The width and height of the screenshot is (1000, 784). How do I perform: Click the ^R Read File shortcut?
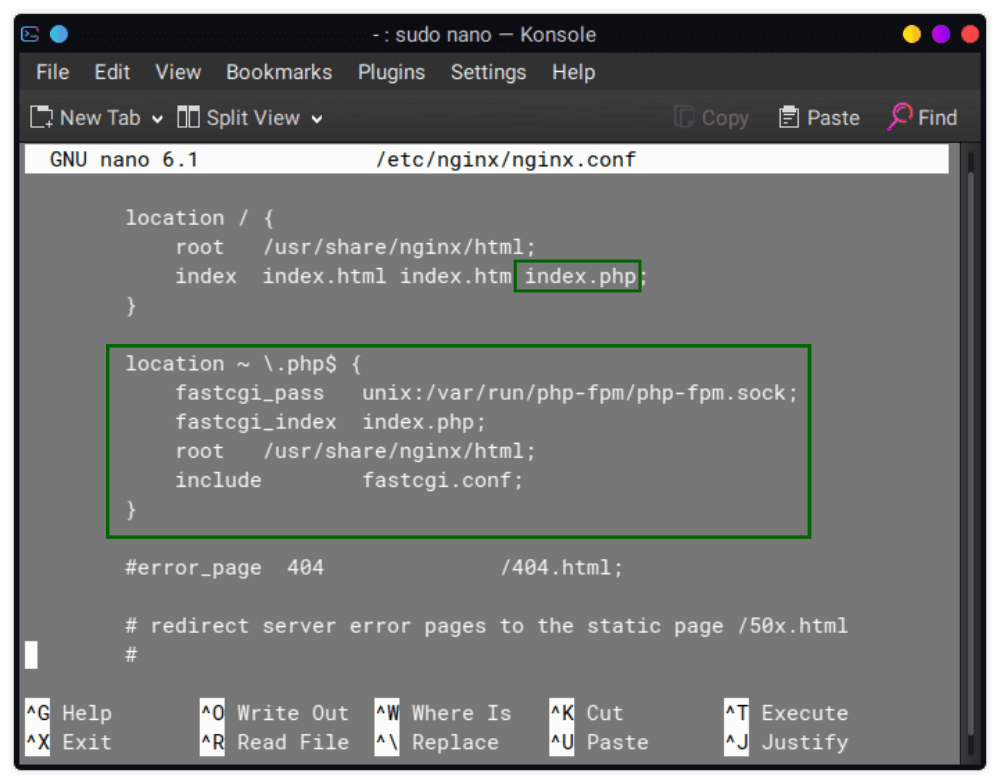(x=275, y=742)
